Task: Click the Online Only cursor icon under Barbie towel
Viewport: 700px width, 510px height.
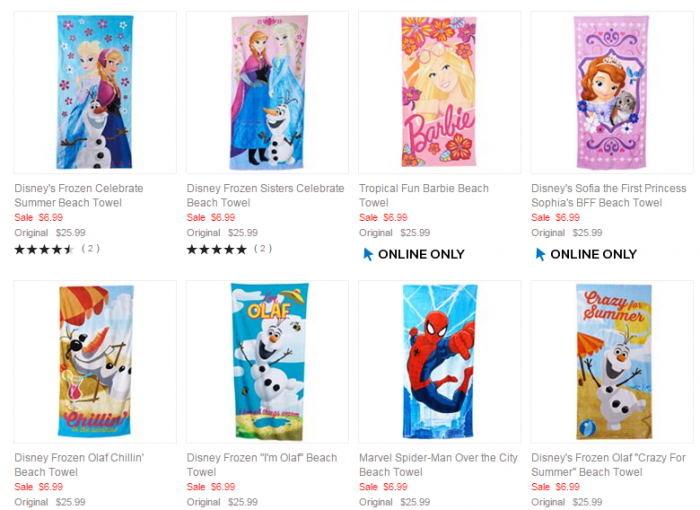Action: click(368, 254)
